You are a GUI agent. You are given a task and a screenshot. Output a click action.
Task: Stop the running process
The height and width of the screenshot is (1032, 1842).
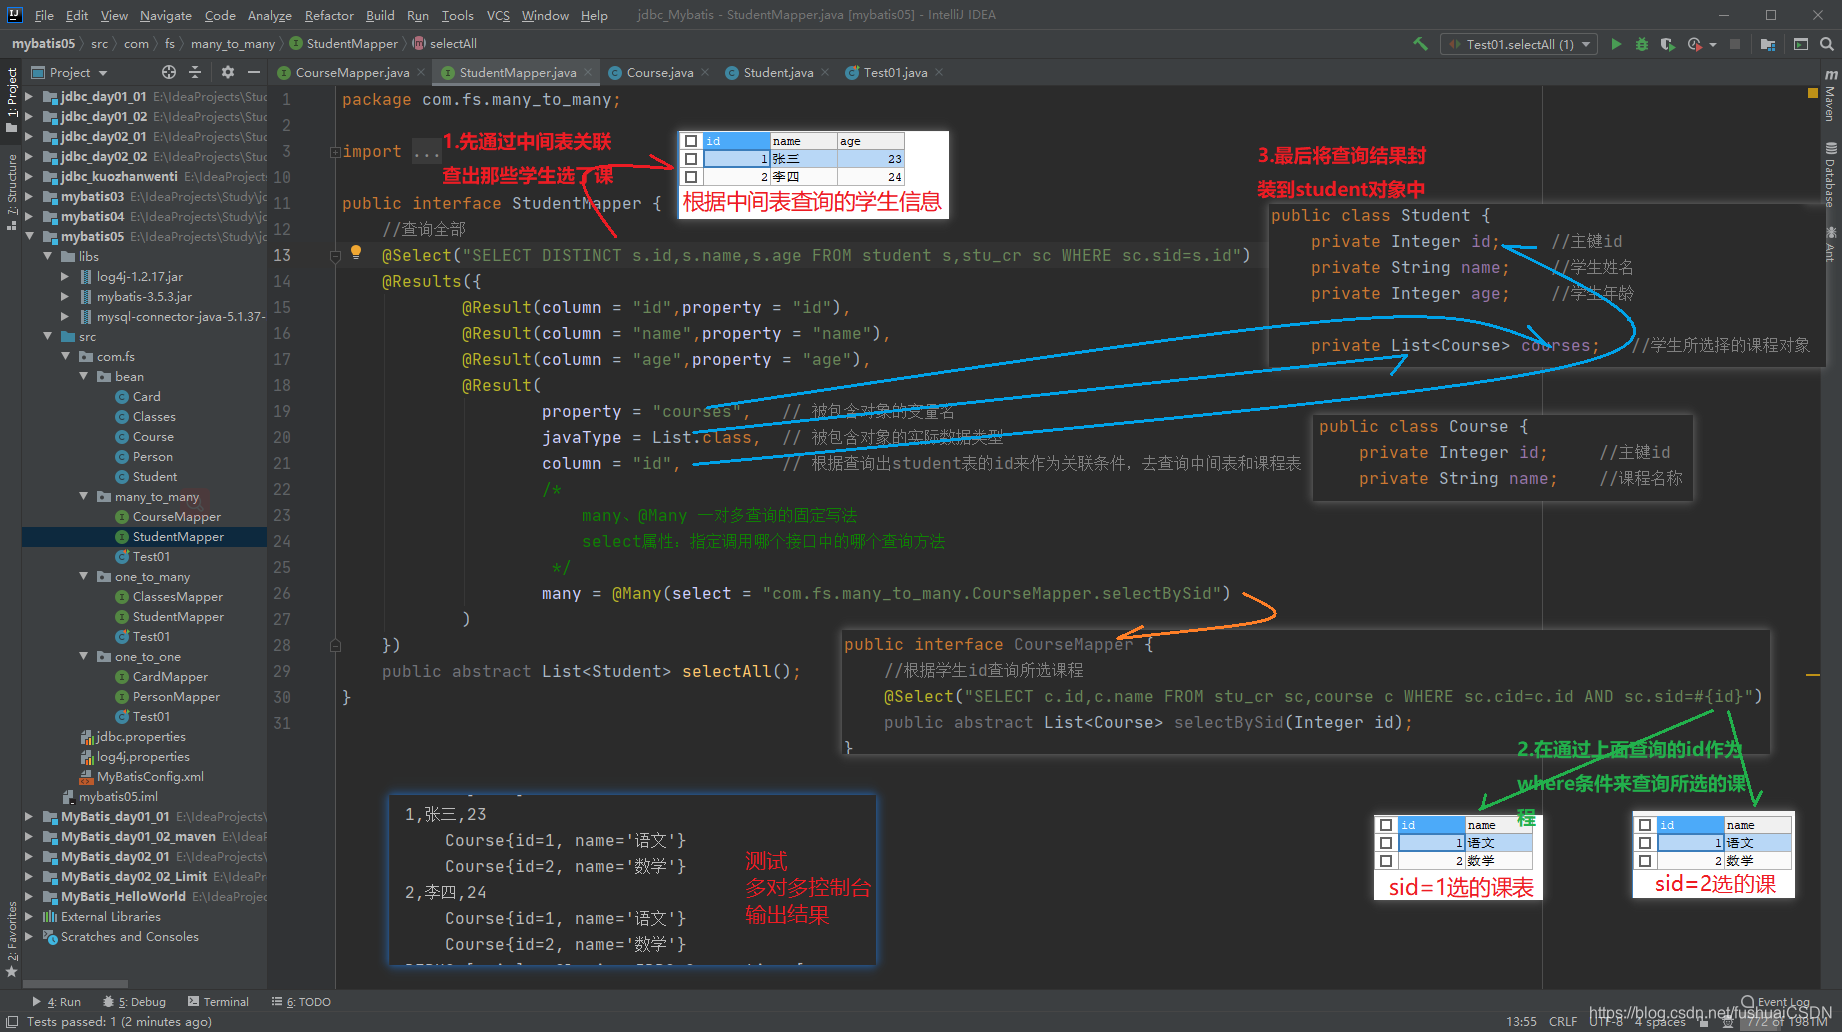[1735, 44]
